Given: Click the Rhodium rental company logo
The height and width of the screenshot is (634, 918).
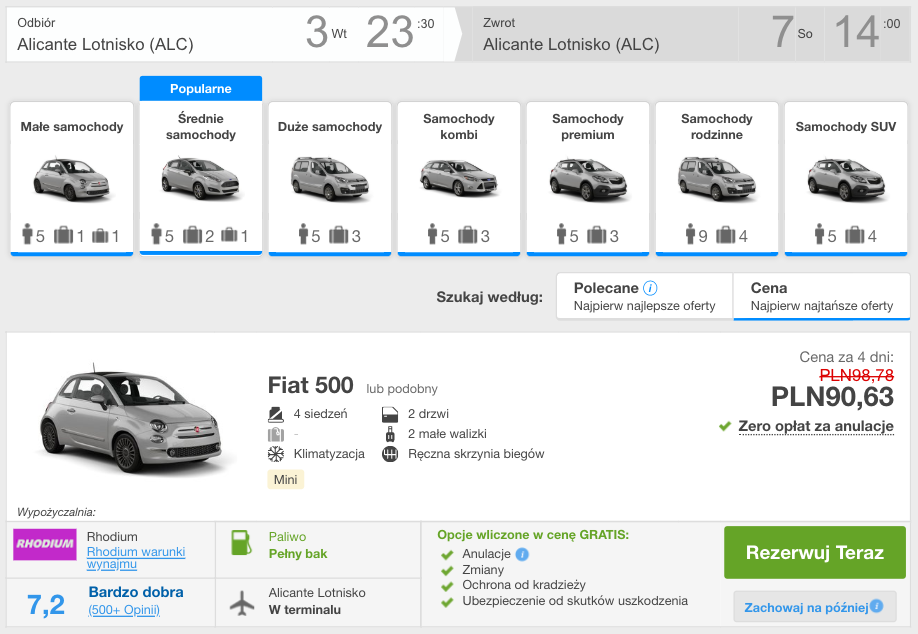Looking at the screenshot, I should pyautogui.click(x=44, y=544).
